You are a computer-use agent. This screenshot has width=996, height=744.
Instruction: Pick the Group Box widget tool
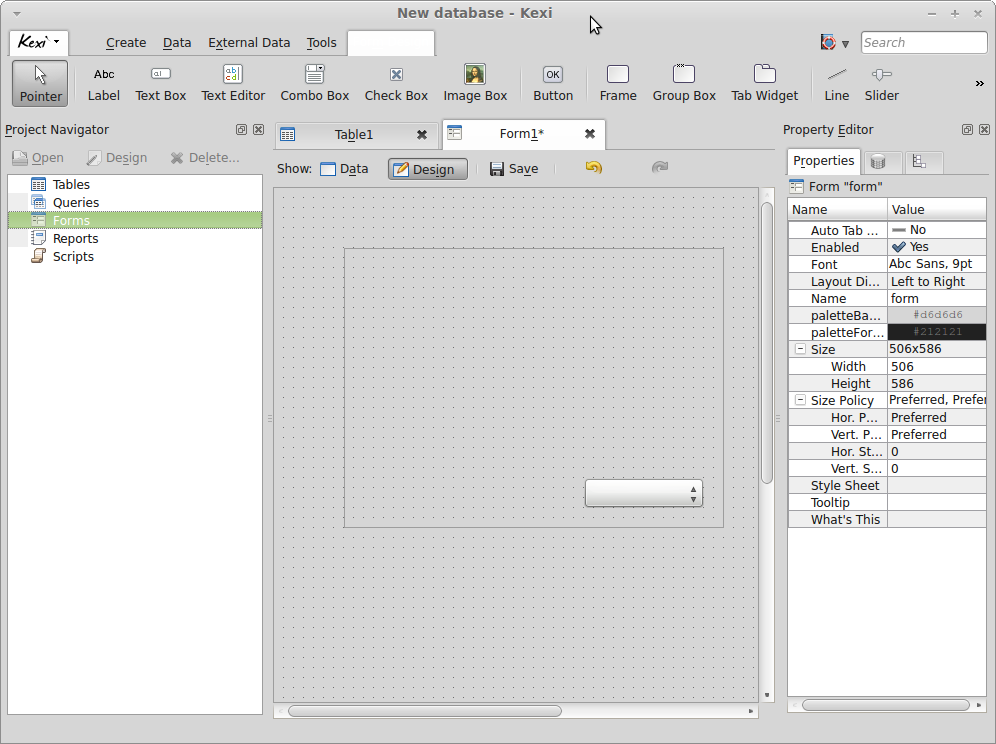684,84
